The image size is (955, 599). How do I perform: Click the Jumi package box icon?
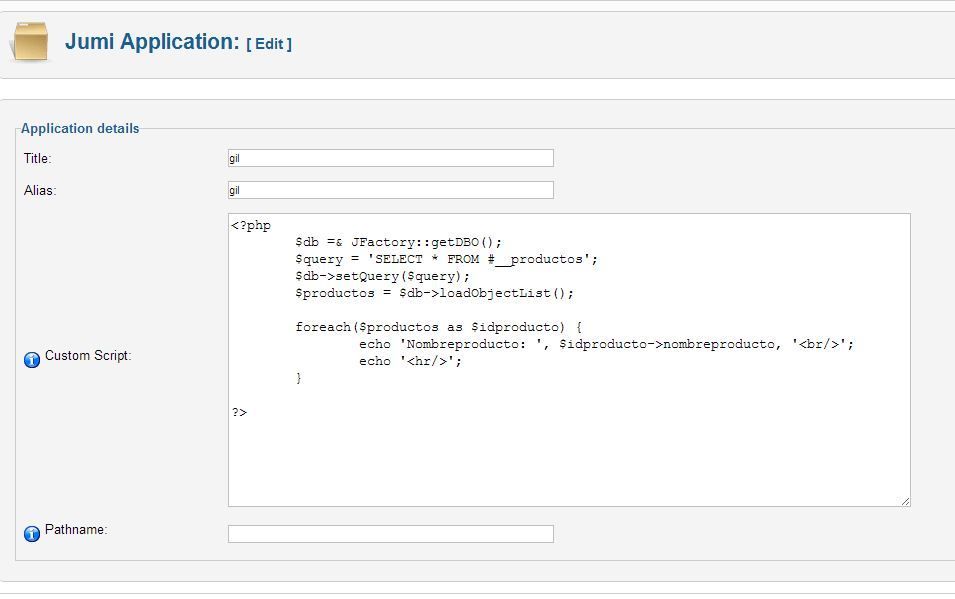point(29,41)
